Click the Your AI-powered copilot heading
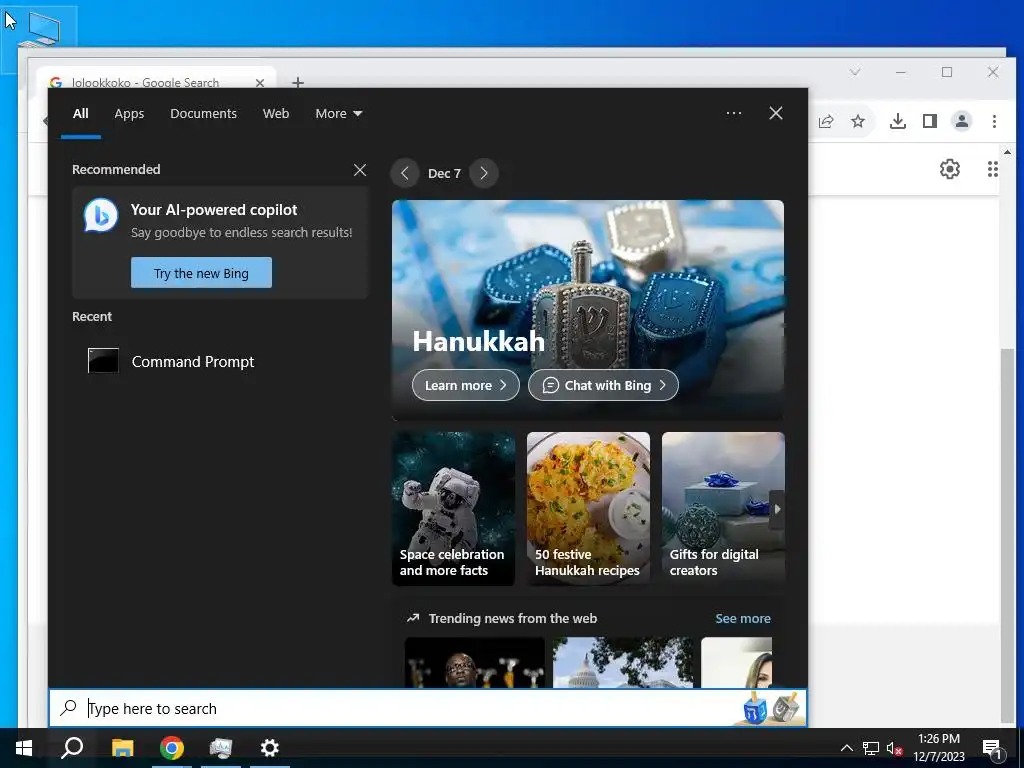Screen dimensions: 1024x768 214,210
